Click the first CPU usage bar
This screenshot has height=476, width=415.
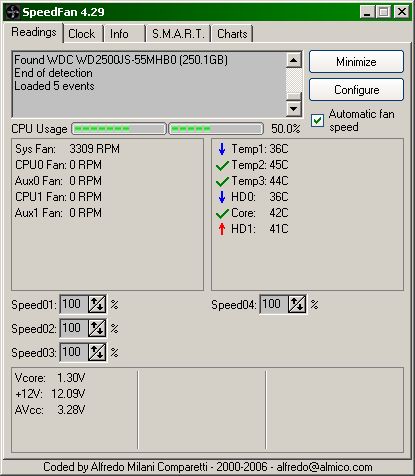(119, 129)
